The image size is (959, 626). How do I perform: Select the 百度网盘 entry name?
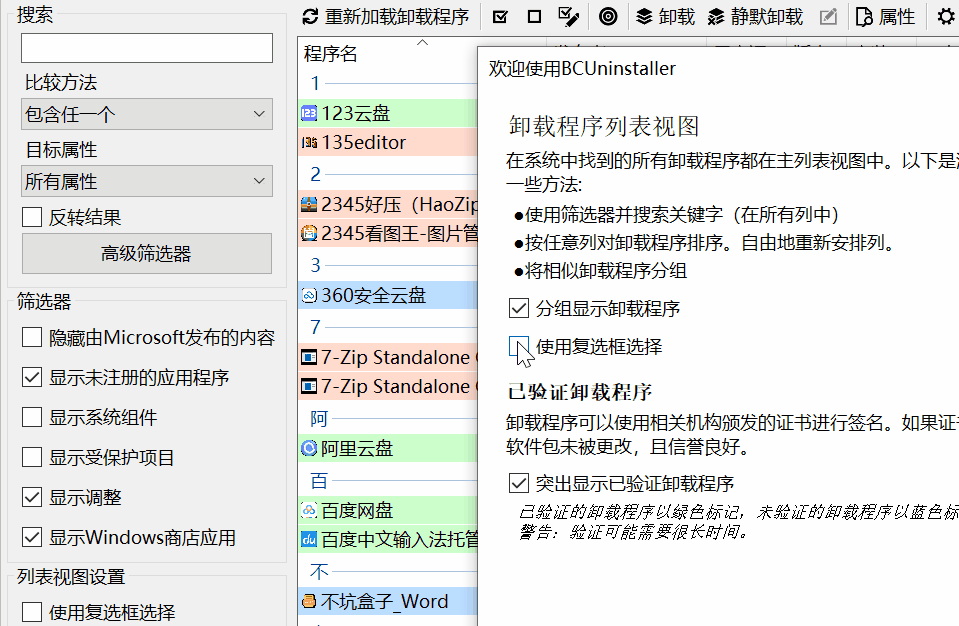(357, 510)
